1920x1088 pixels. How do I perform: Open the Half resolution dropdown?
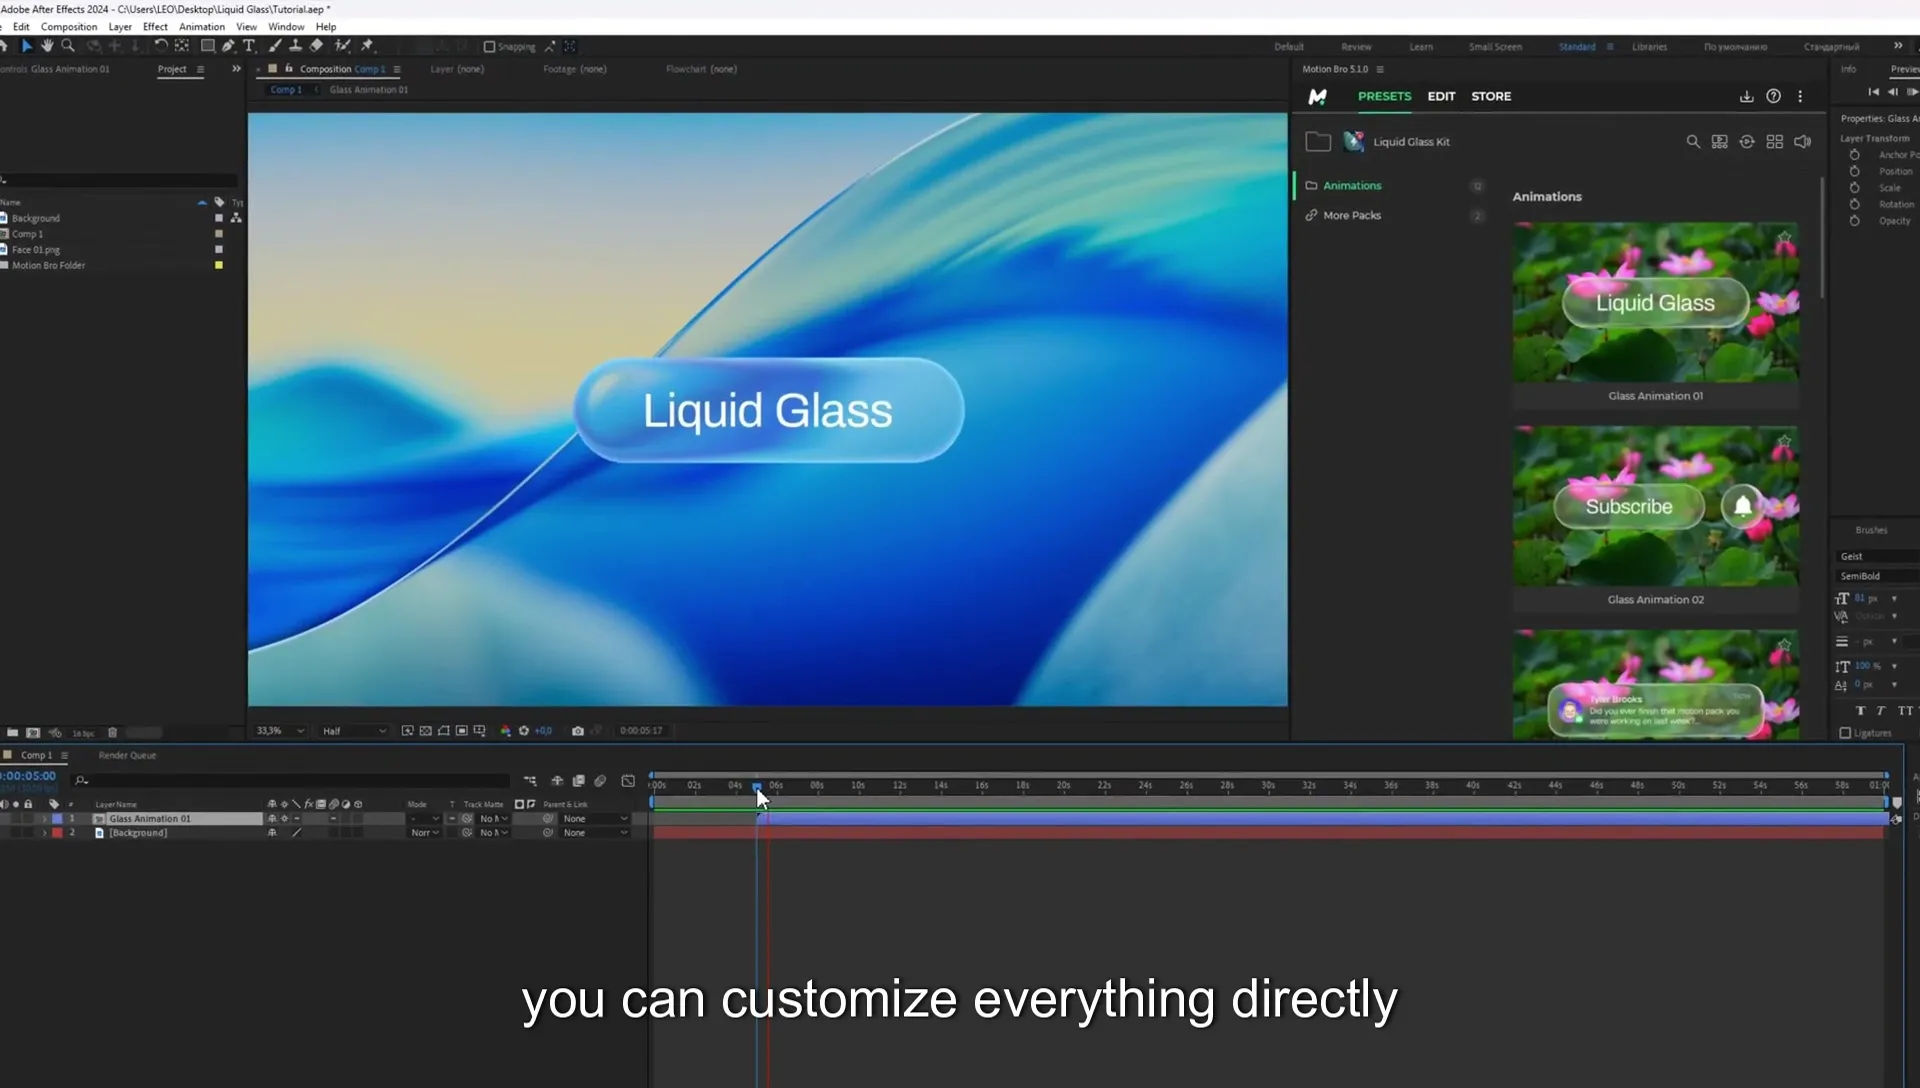point(354,731)
